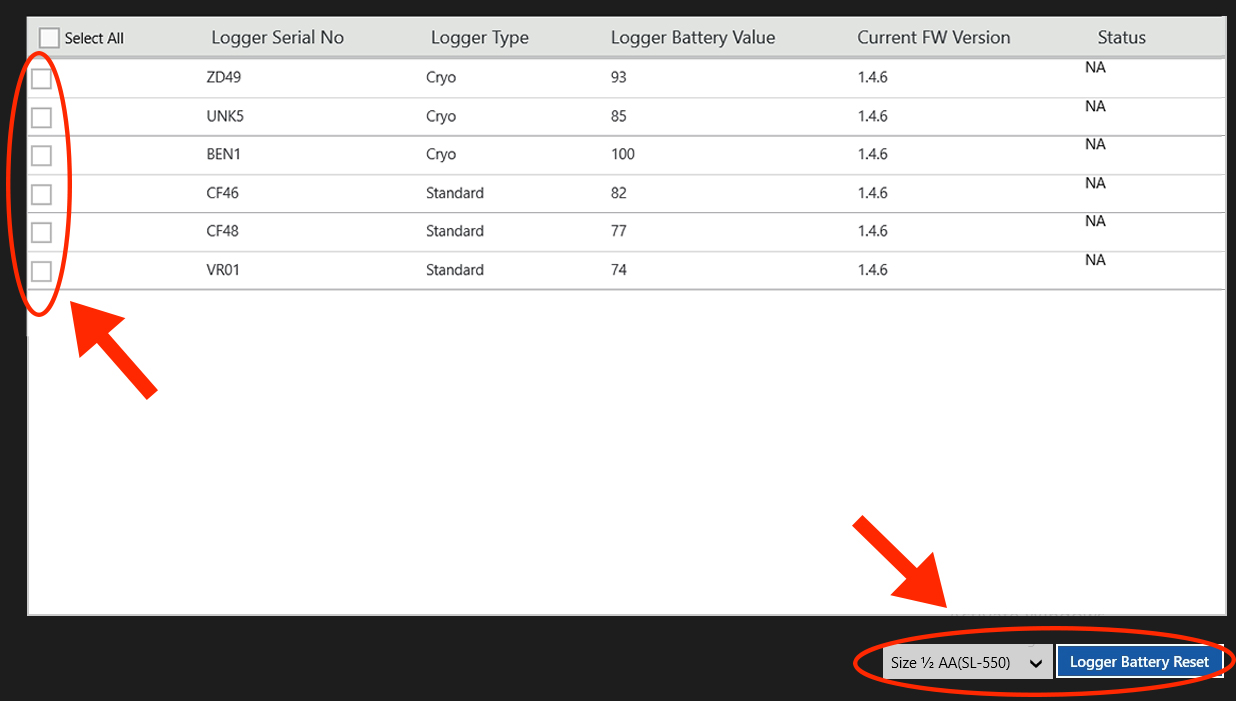Click battery value 100 in the table

tap(622, 155)
